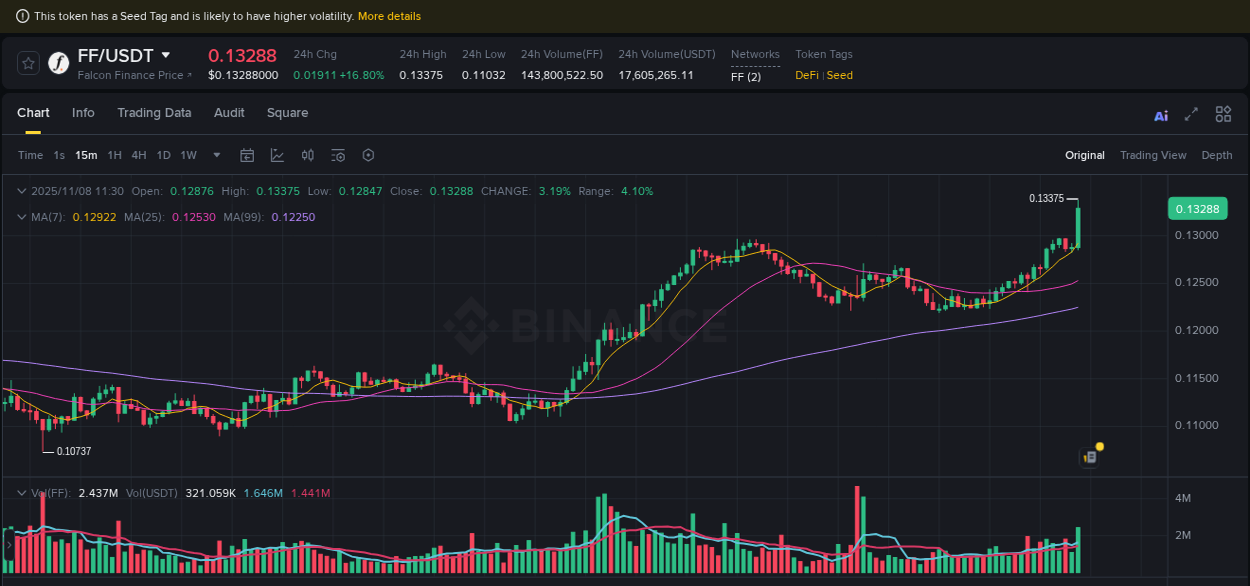
Task: Click the DeFi token tag
Action: tap(806, 75)
